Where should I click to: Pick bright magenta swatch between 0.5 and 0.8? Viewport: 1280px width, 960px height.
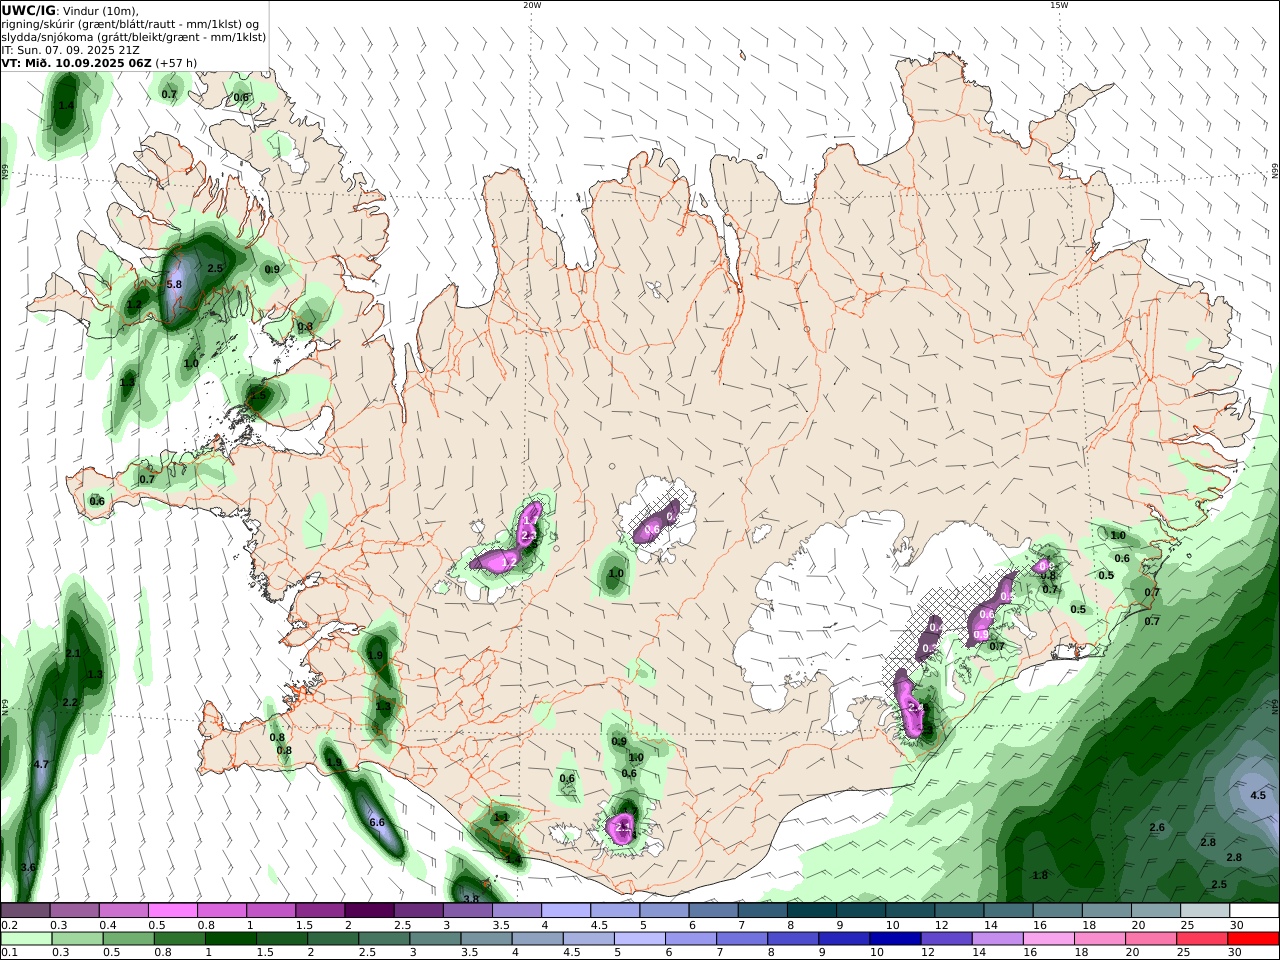click(172, 911)
